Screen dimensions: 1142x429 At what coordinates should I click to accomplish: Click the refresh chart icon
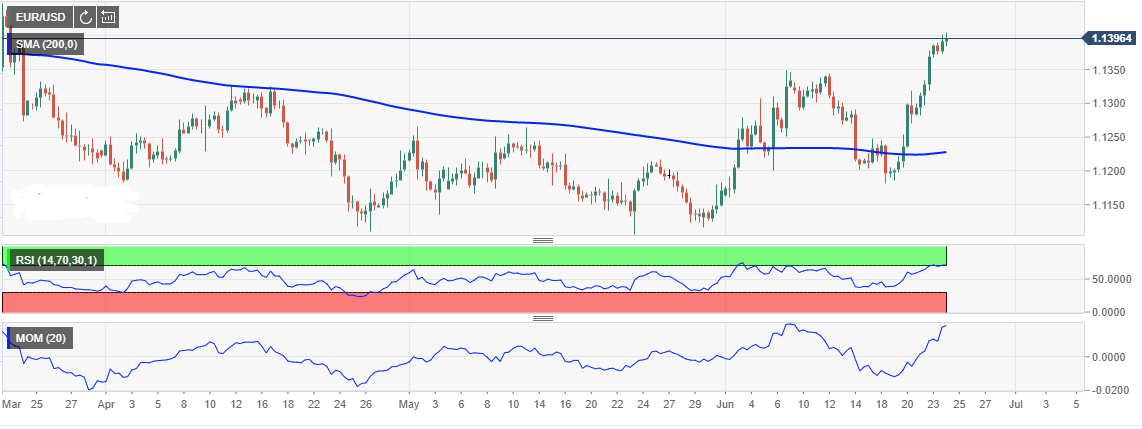coord(85,17)
